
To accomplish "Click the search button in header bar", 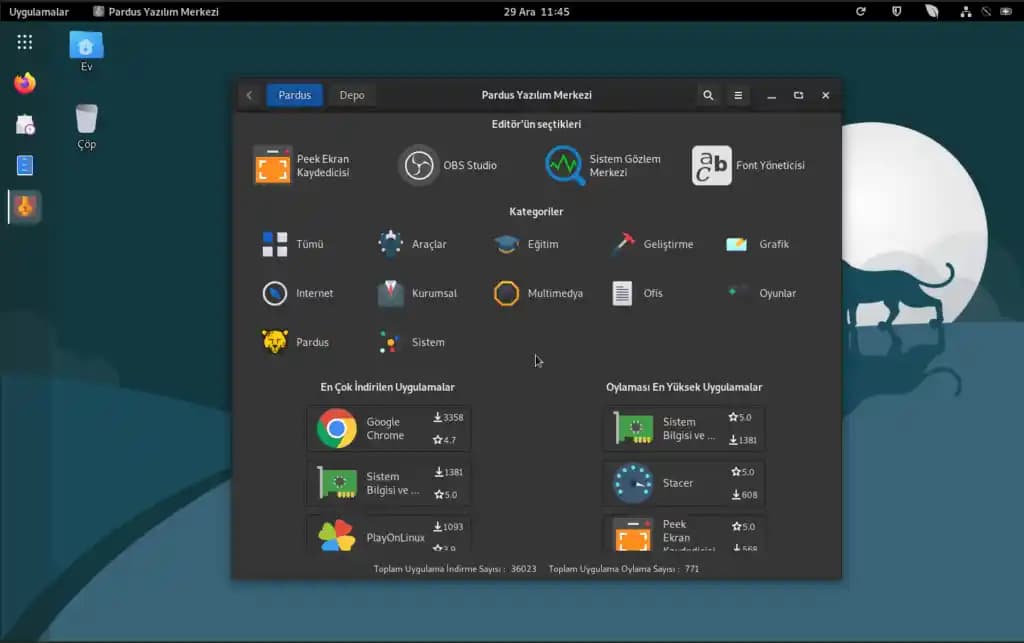I will 708,95.
